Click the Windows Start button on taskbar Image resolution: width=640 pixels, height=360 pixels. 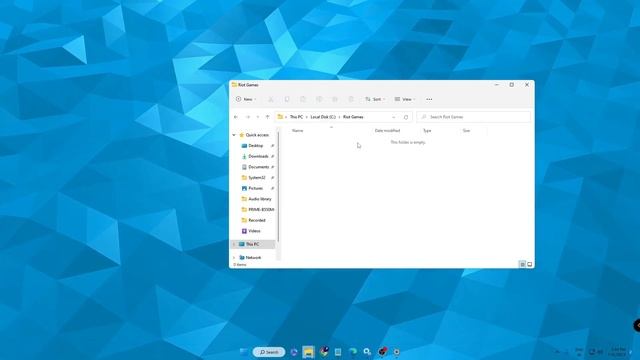[244, 352]
